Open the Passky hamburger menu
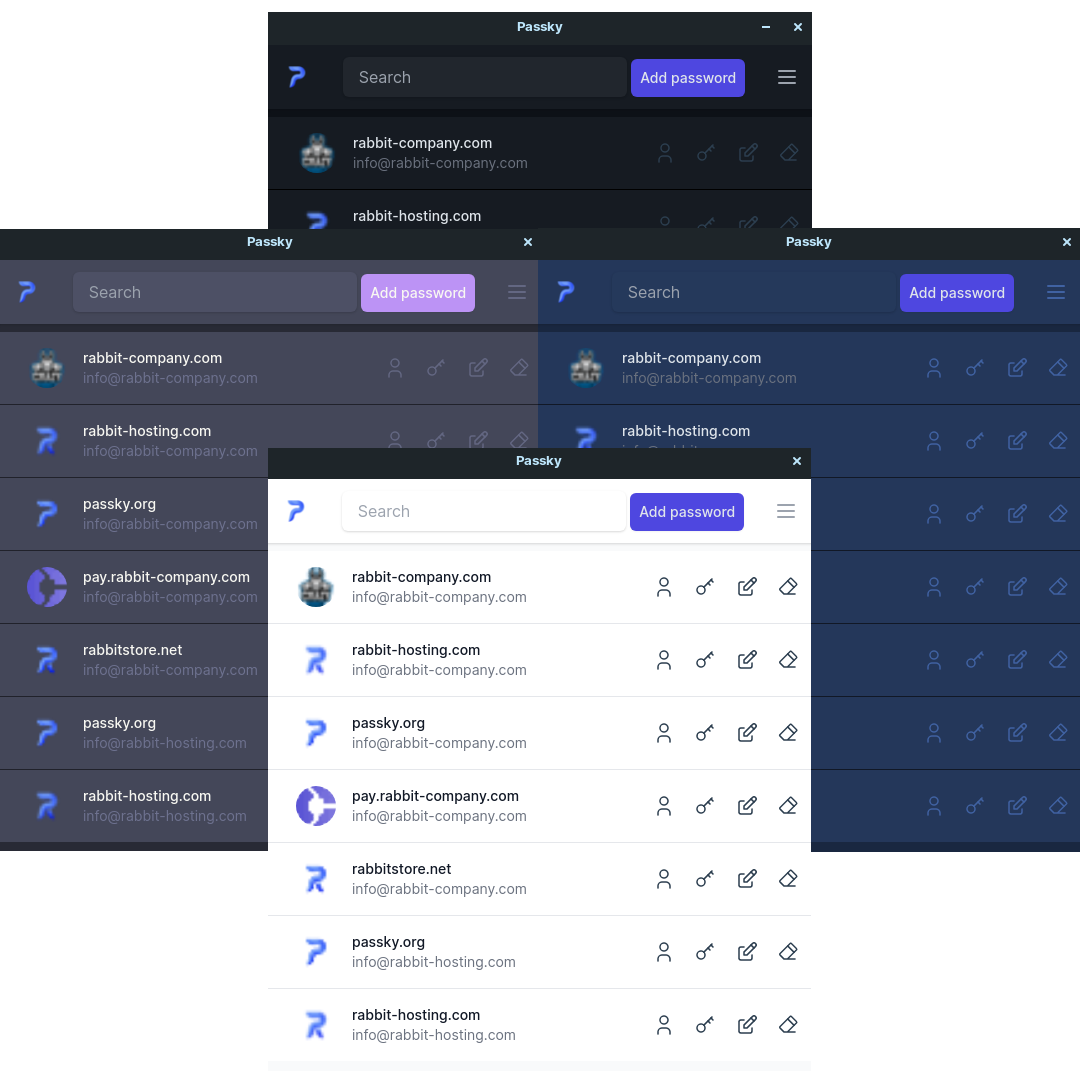 tap(786, 511)
